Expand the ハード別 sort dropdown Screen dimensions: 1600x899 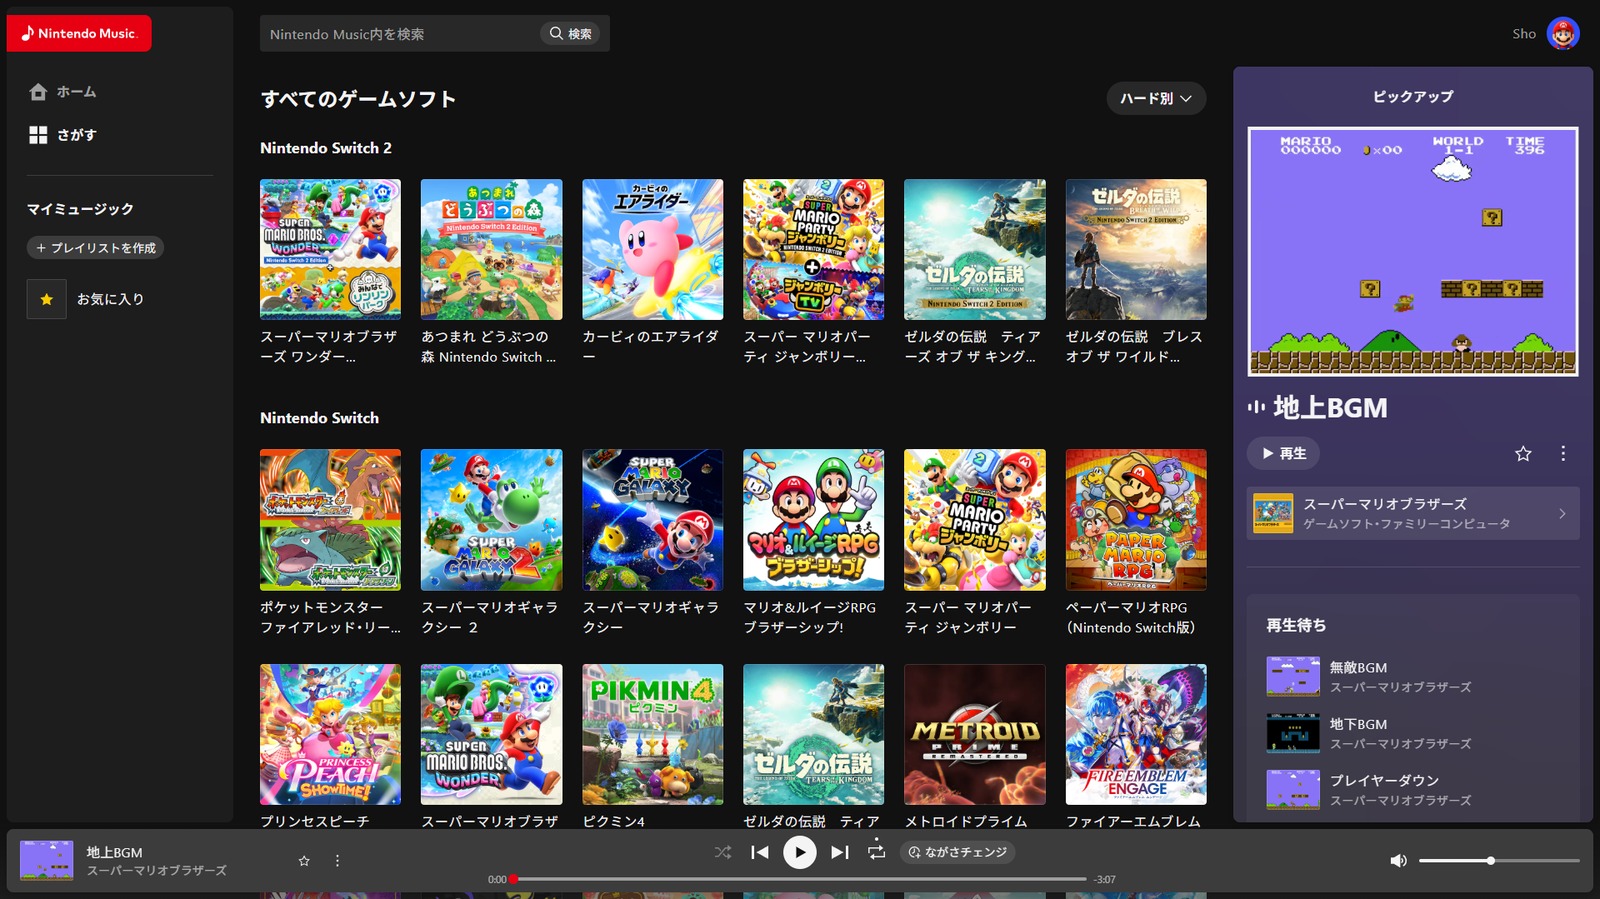[x=1156, y=98]
